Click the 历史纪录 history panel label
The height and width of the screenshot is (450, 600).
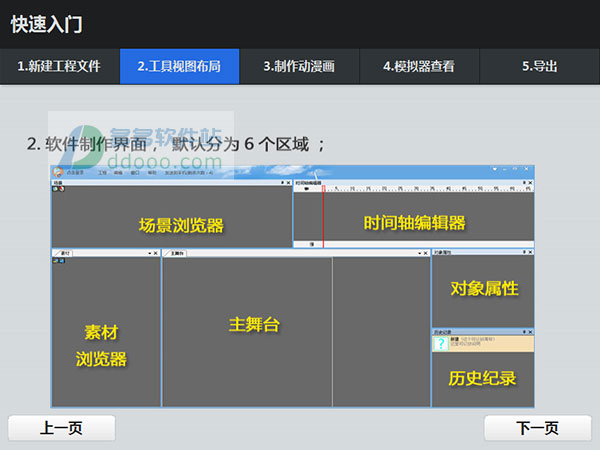click(x=484, y=378)
